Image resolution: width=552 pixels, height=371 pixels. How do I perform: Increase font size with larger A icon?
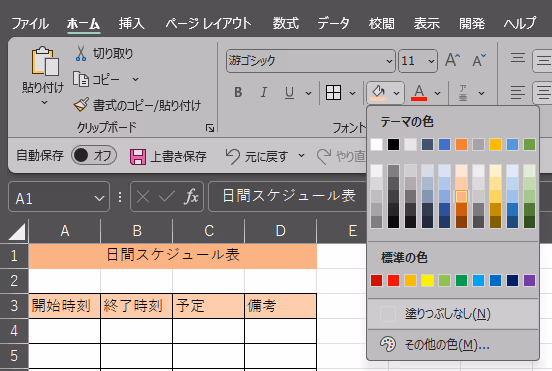[x=452, y=60]
